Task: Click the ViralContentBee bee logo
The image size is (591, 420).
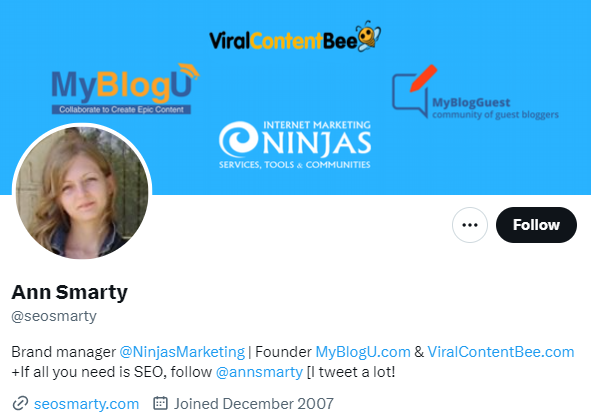Action: pos(369,36)
